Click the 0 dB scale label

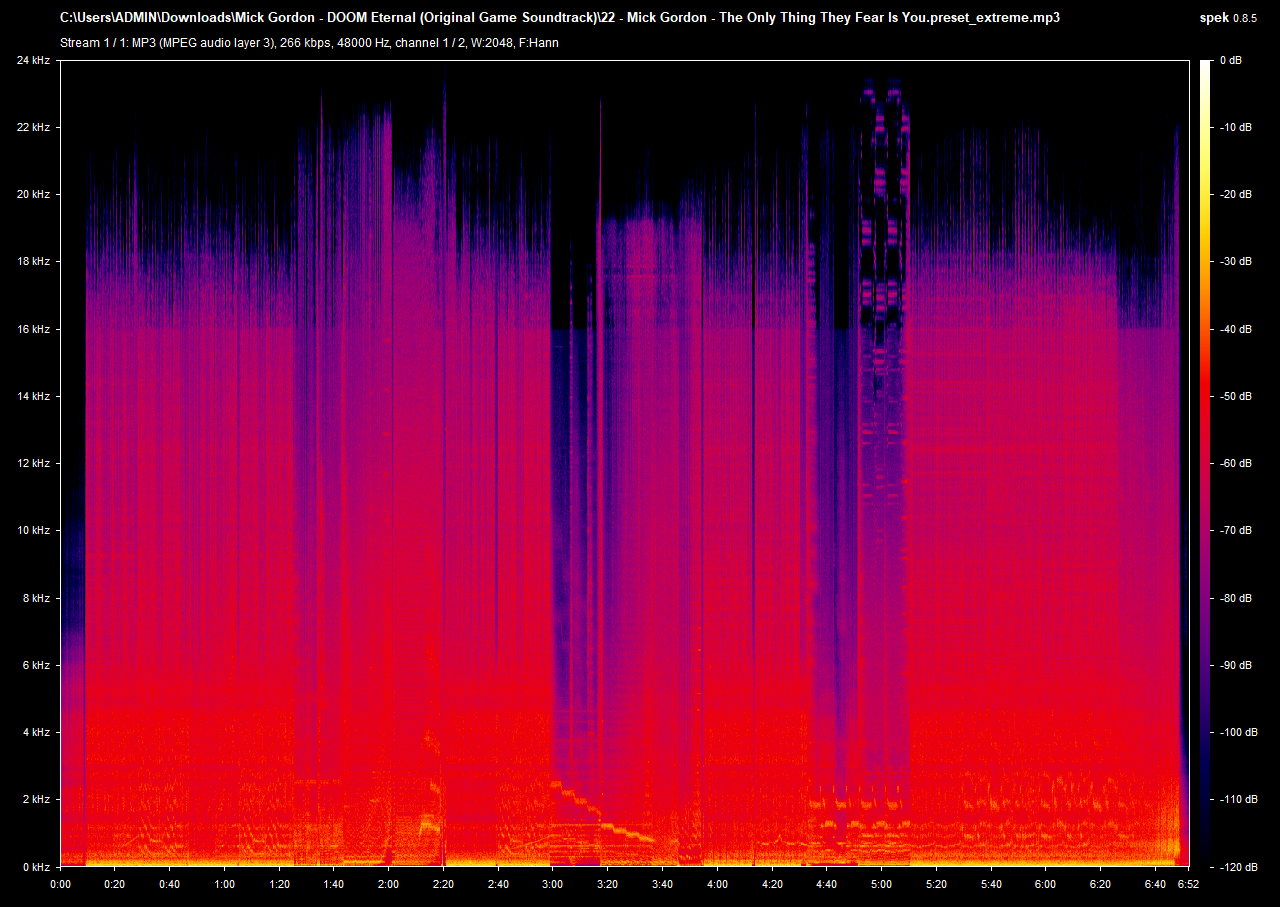1232,60
